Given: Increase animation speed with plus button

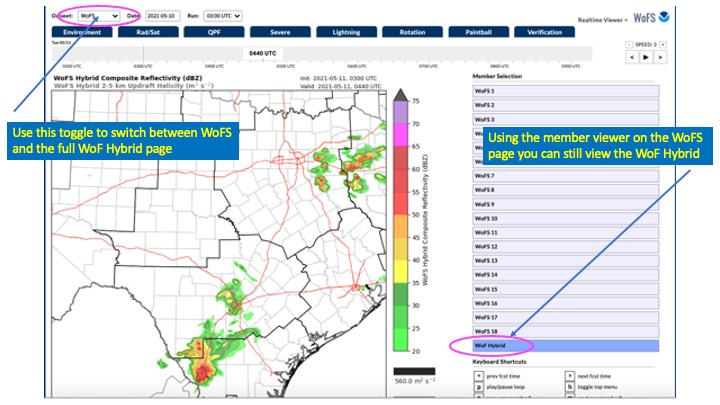Looking at the screenshot, I should click(x=663, y=45).
